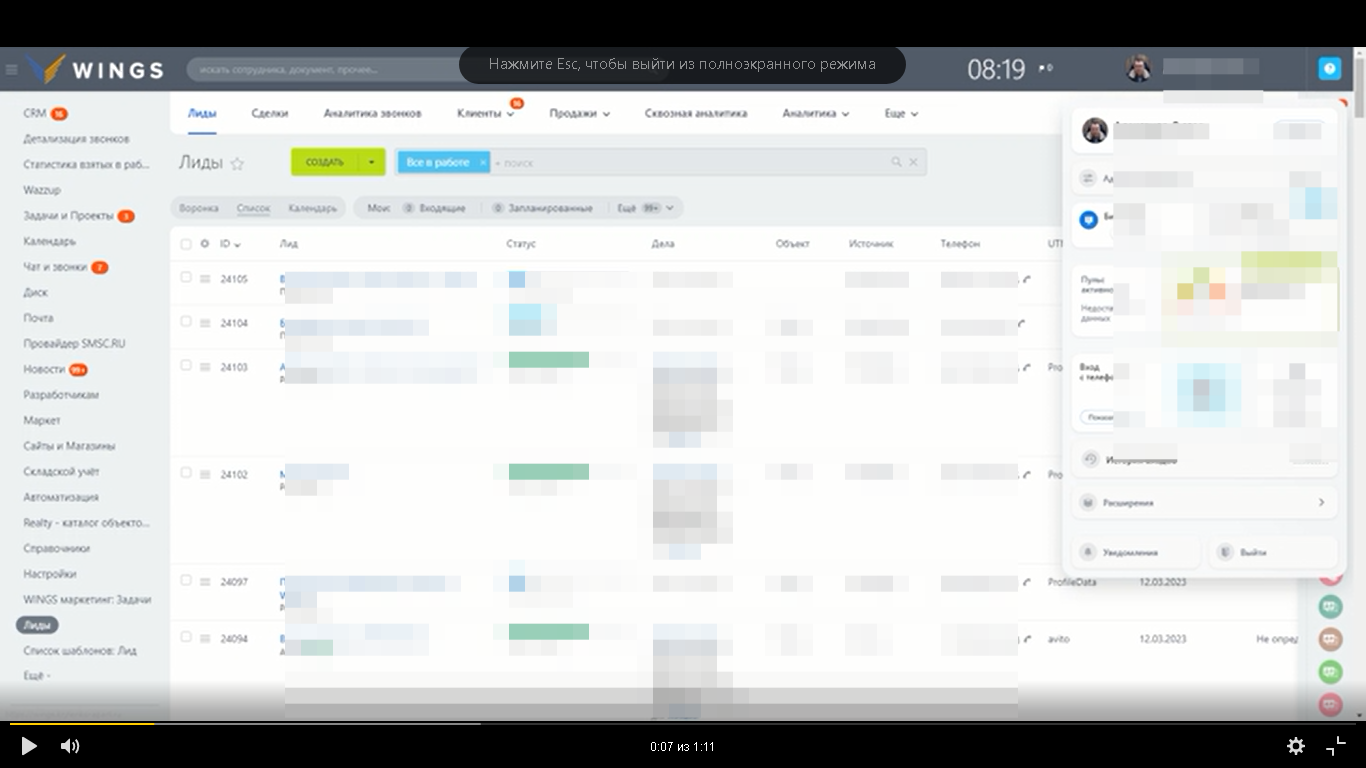Remove the 'Все в работе' filter chip
Image resolution: width=1366 pixels, height=768 pixels.
click(482, 162)
